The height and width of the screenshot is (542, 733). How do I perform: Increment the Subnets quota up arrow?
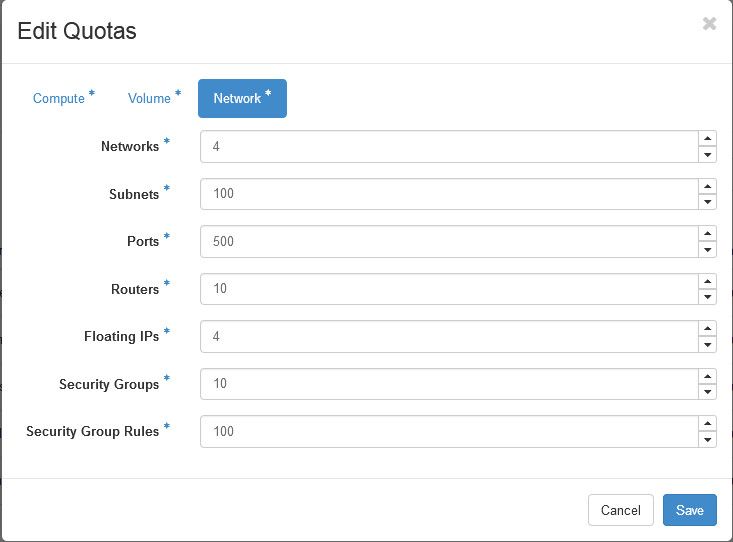point(707,186)
